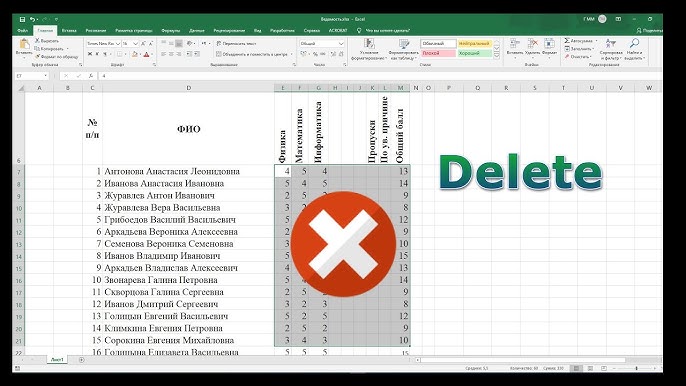Click the Paste clipboard icon
This screenshot has height=386, width=686.
(24, 44)
